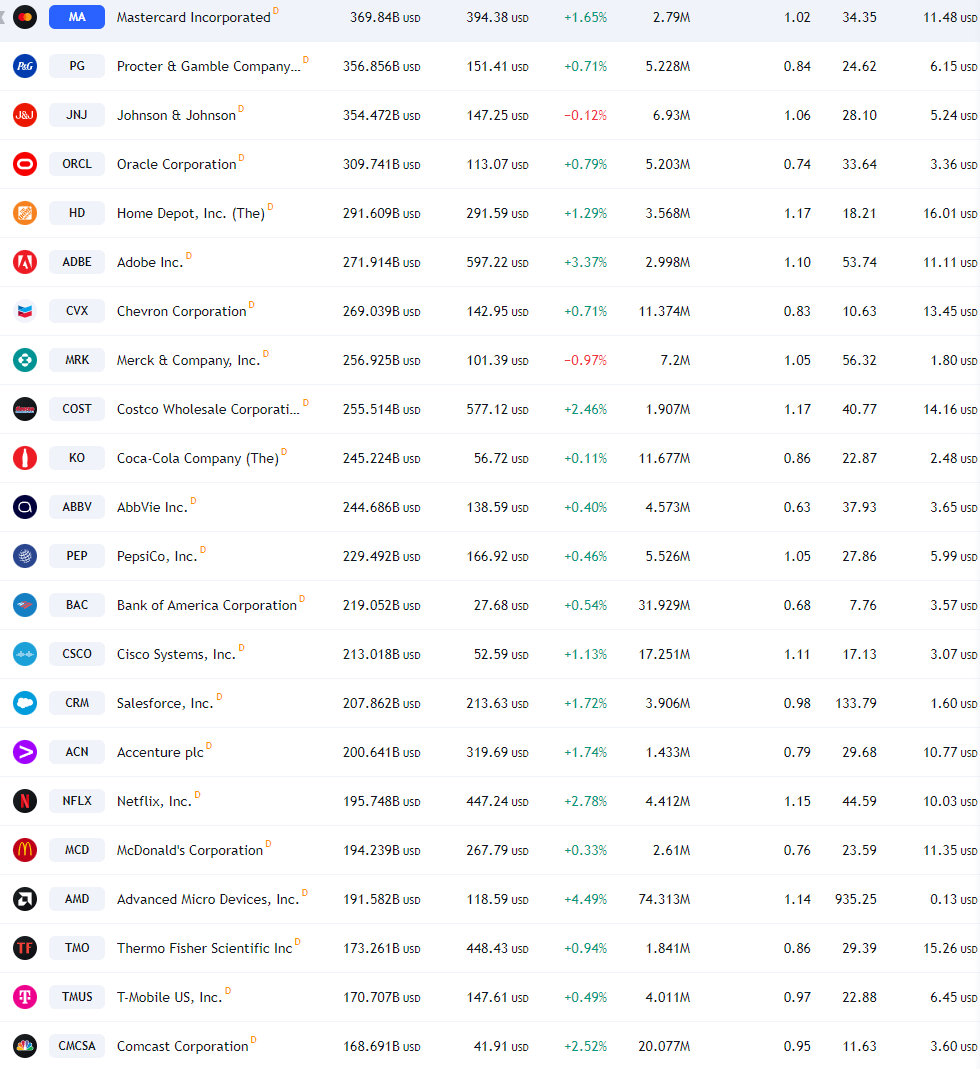
Task: Select the CVX ticker badge
Action: (x=77, y=311)
